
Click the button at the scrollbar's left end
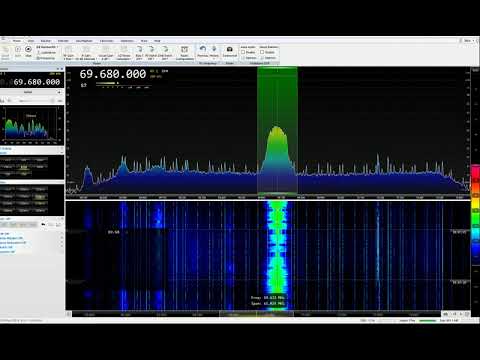(x=68, y=314)
